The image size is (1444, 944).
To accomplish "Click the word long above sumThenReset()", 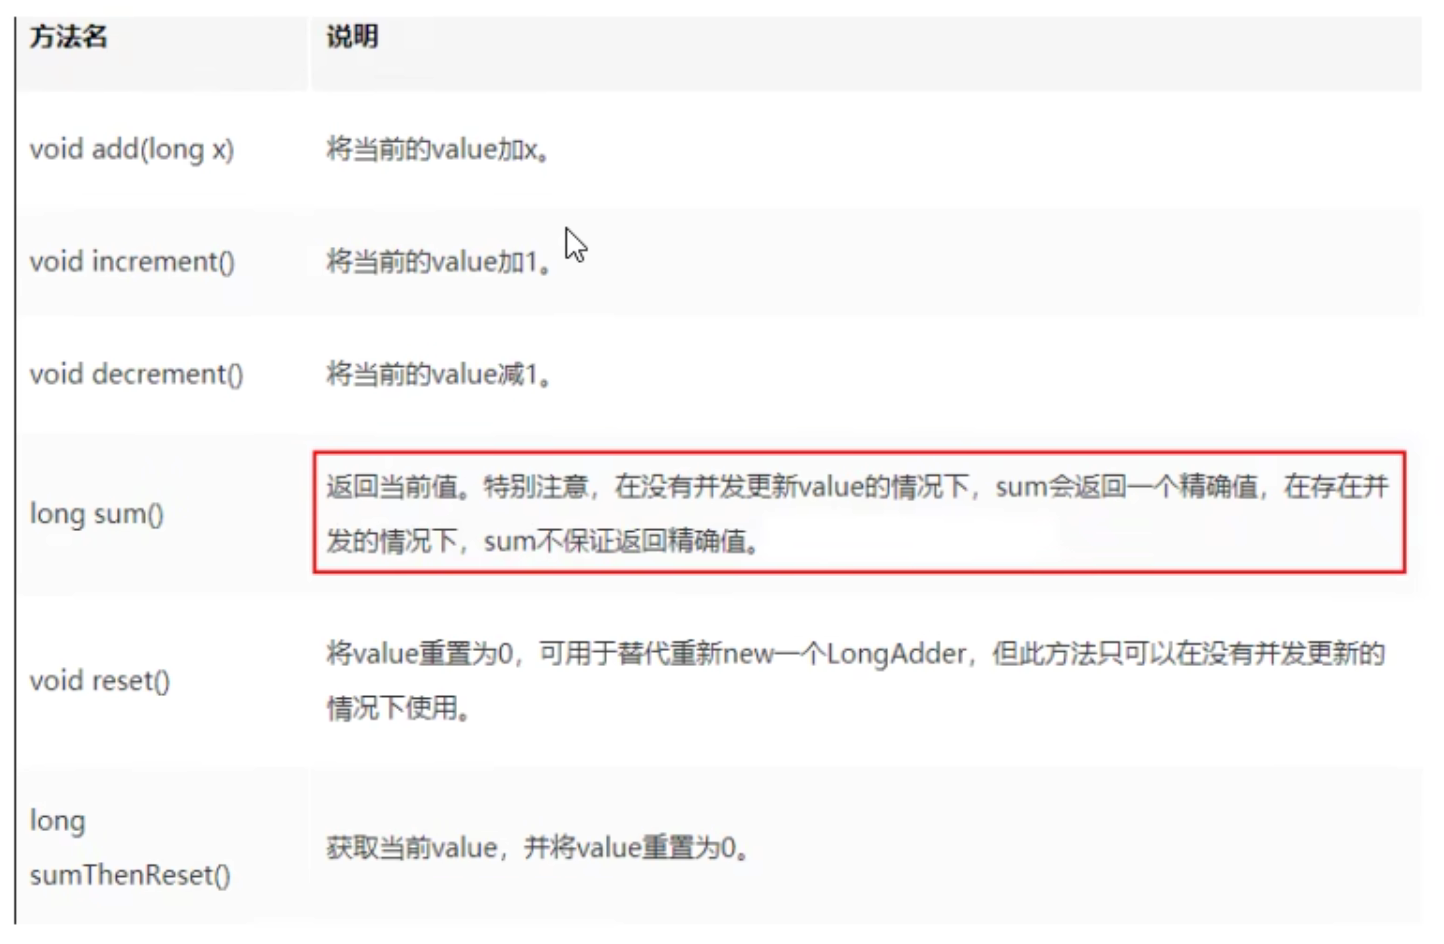I will pyautogui.click(x=57, y=821).
